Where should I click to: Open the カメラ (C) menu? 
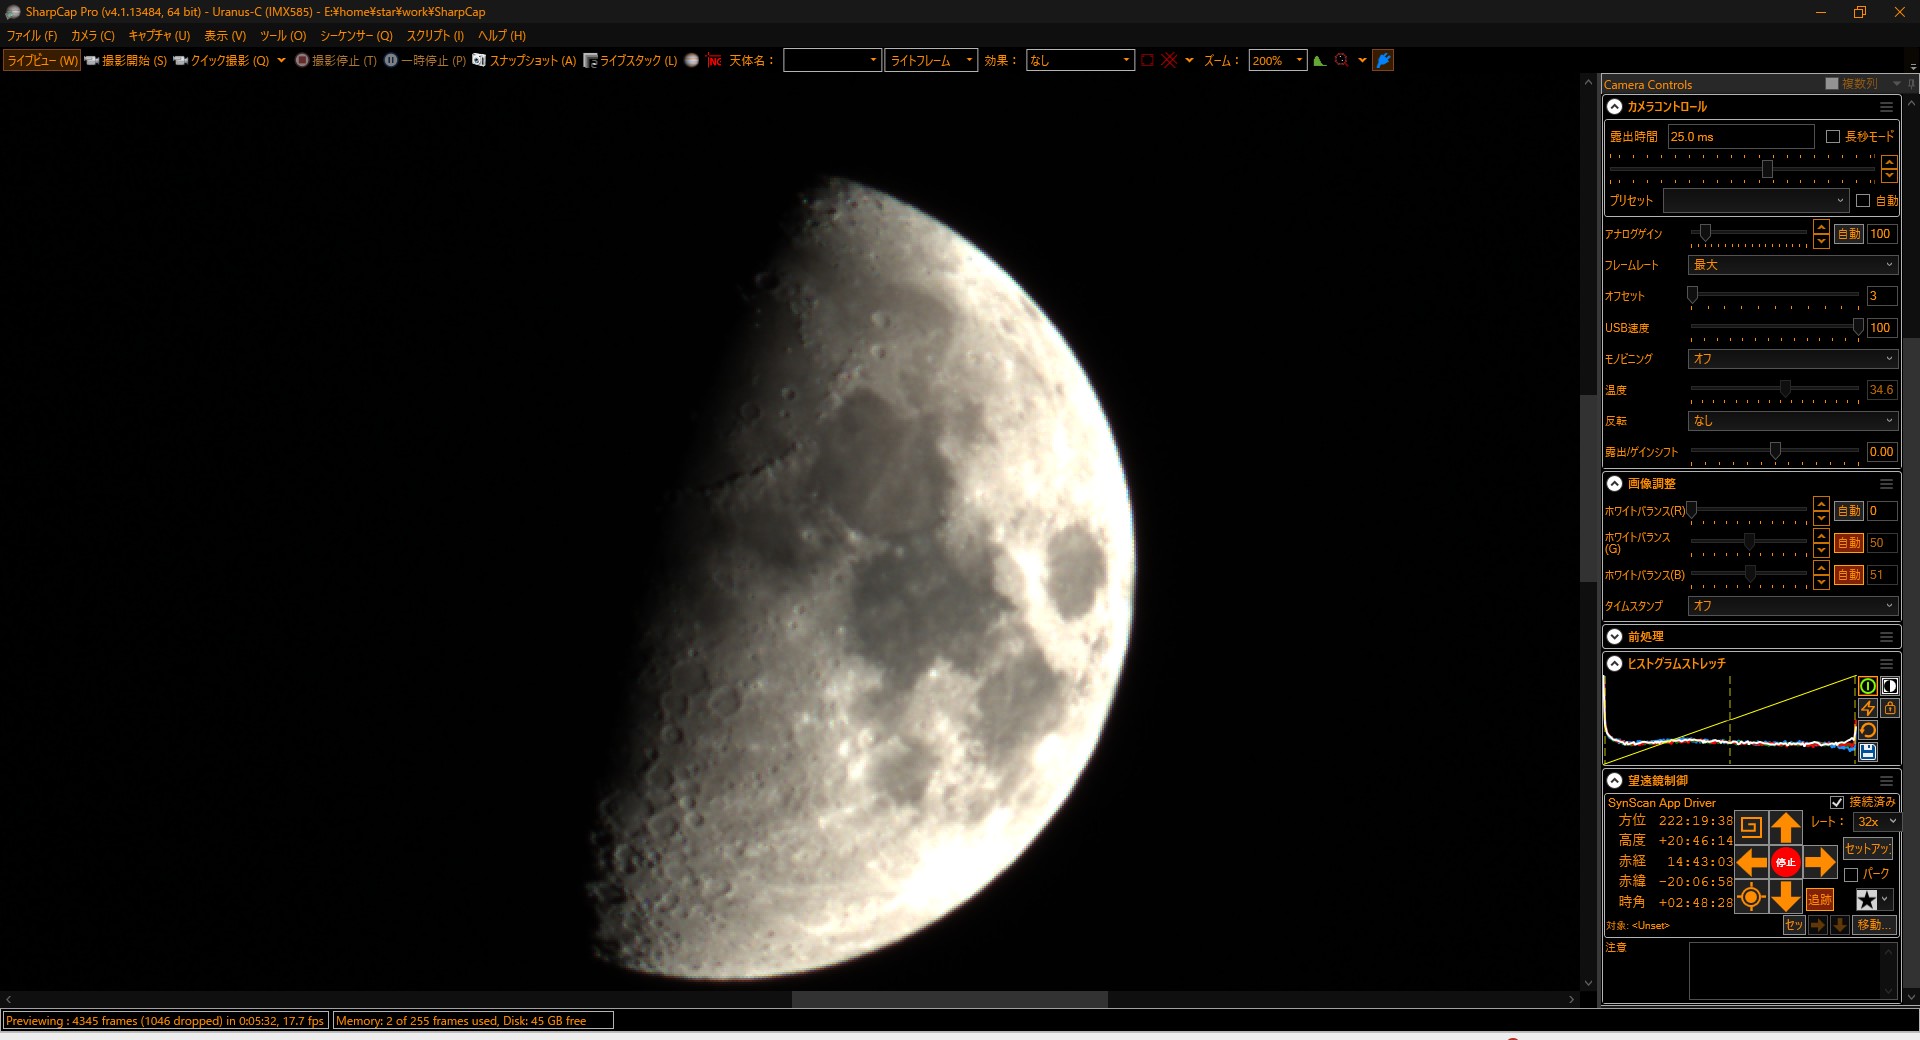[x=93, y=36]
